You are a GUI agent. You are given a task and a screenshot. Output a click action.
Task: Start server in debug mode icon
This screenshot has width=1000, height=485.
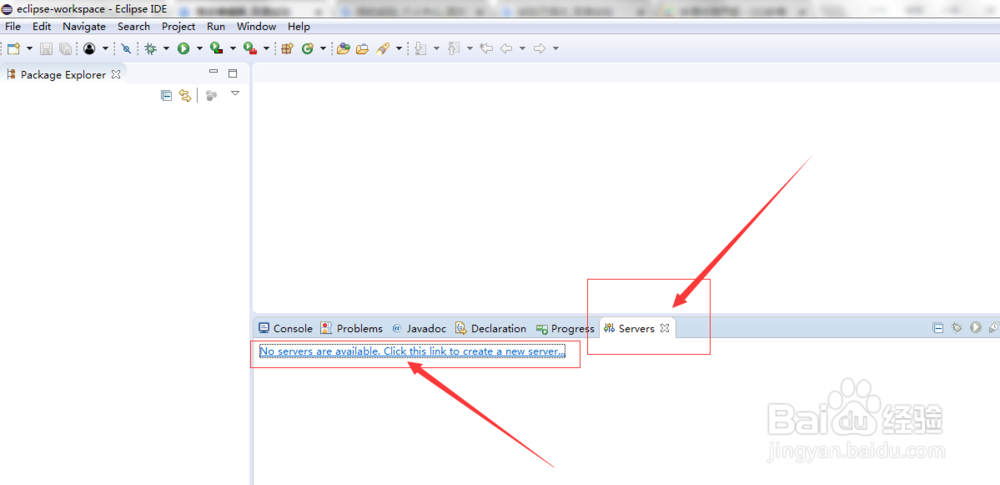957,328
